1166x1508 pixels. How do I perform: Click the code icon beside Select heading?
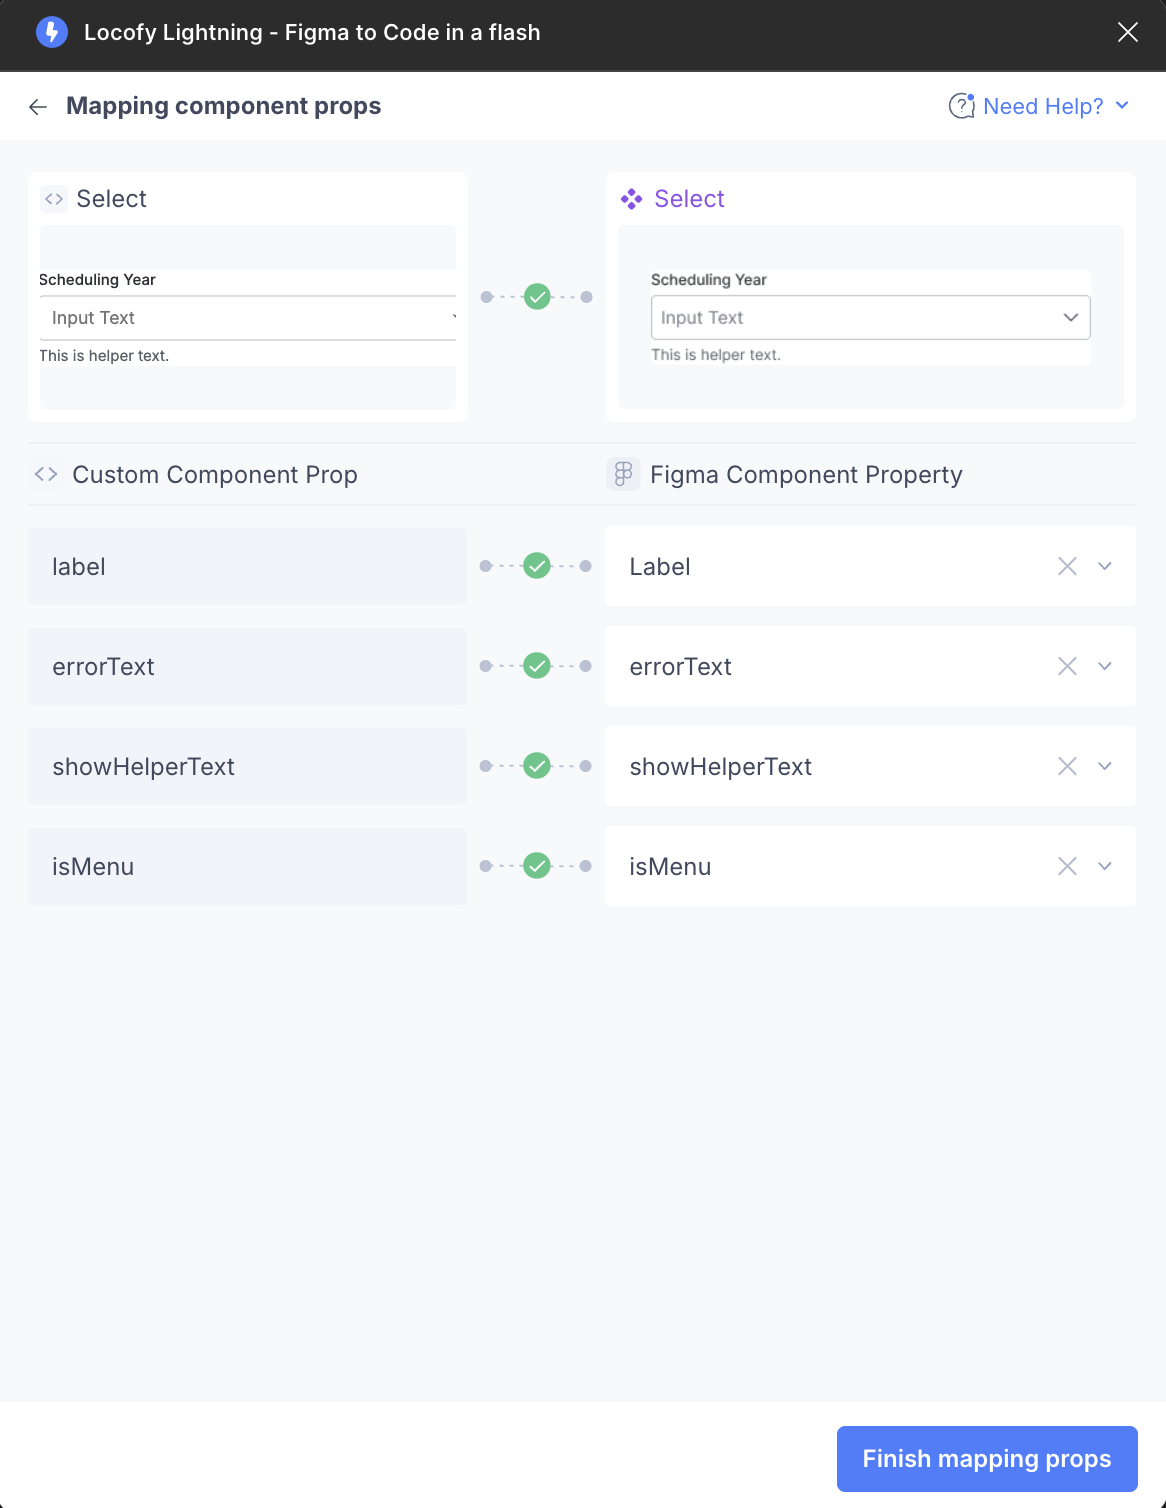(x=53, y=199)
